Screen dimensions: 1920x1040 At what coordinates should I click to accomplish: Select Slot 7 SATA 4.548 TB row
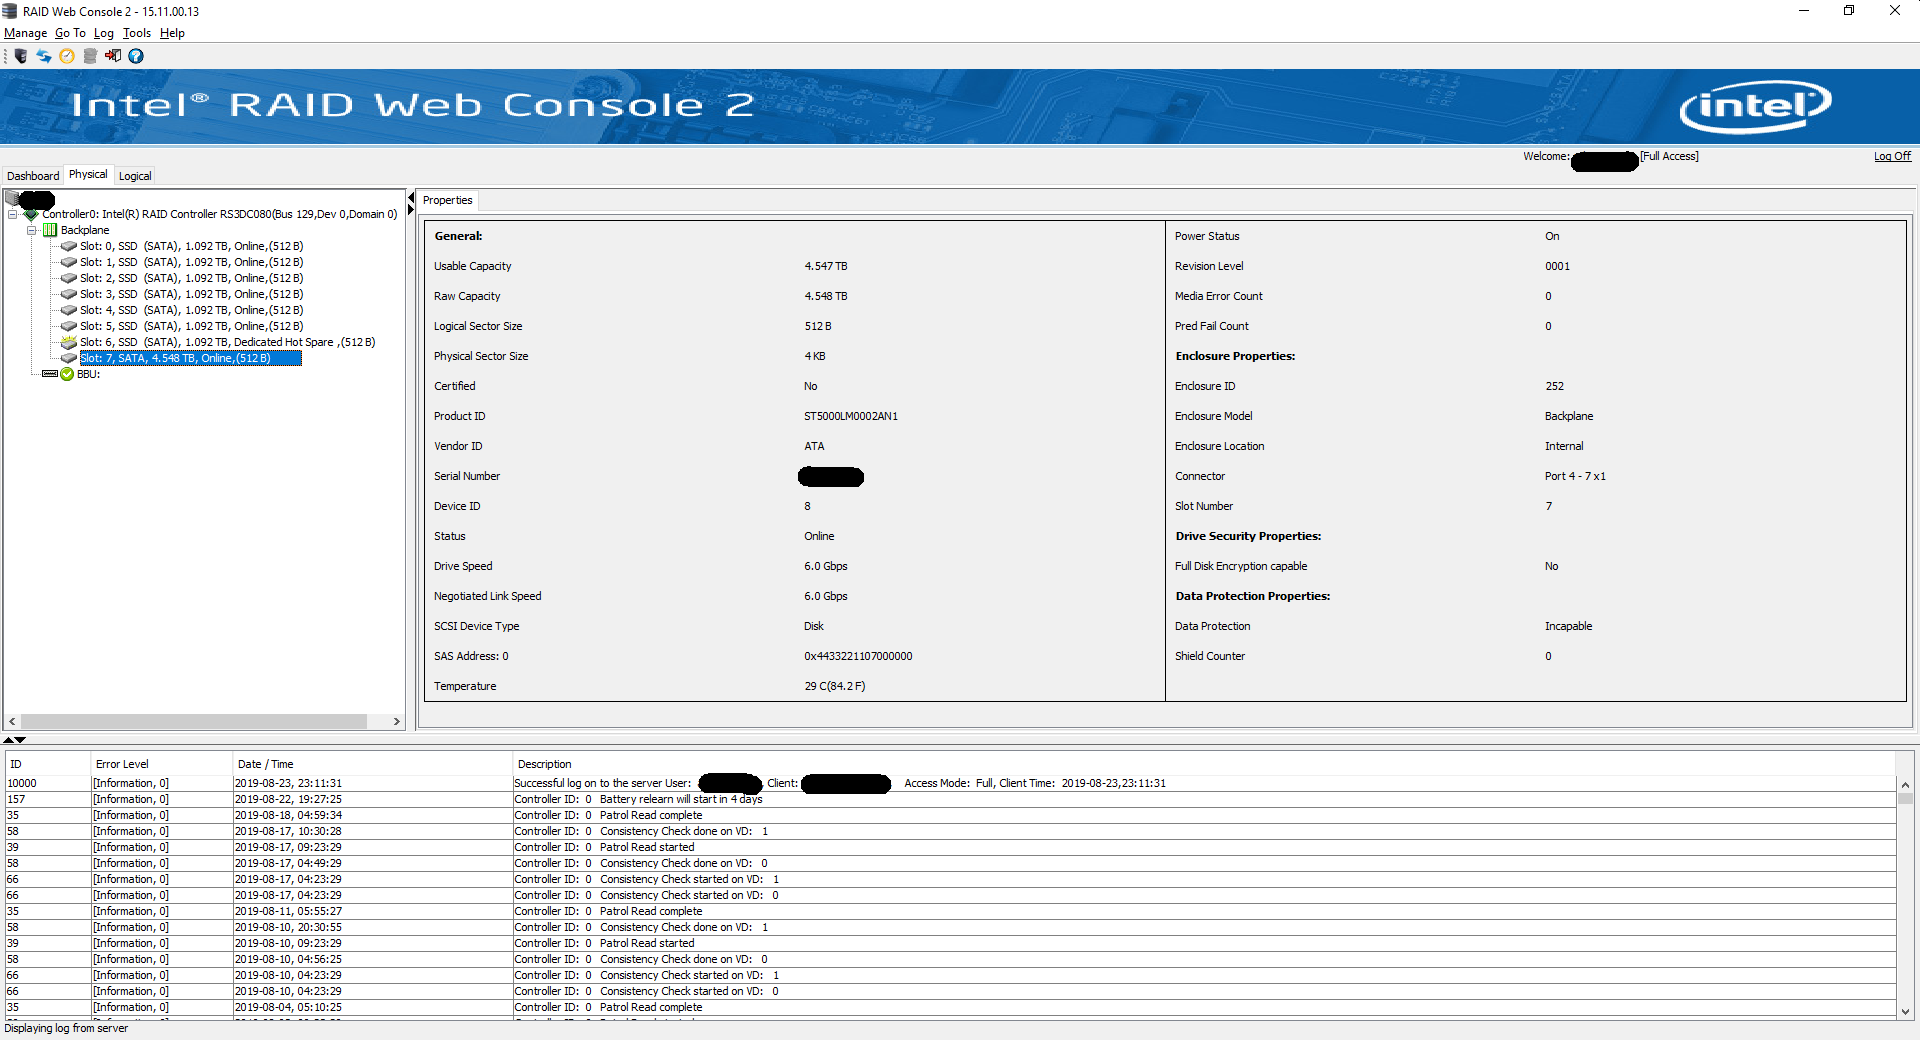[x=190, y=358]
